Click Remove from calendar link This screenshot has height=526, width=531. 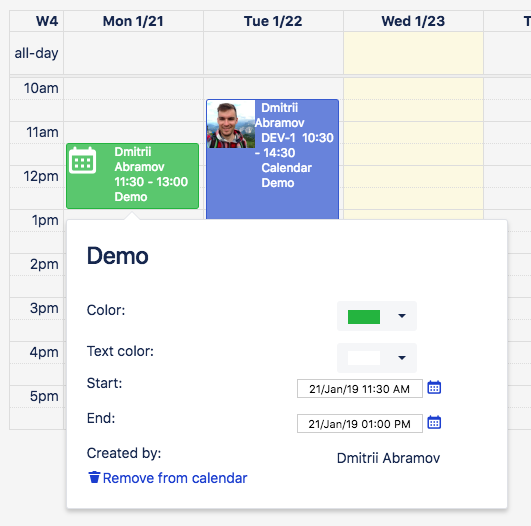pos(175,478)
